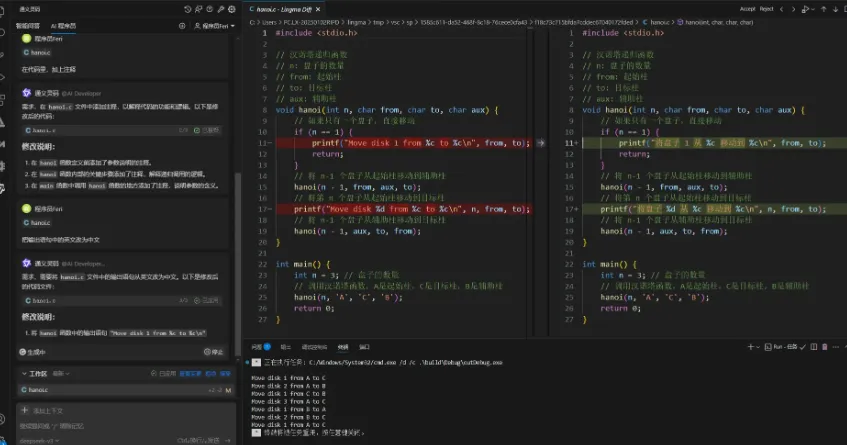Image resolution: width=847 pixels, height=445 pixels.
Task: Open the Accounts icon in the activity bar
Action: point(2,419)
